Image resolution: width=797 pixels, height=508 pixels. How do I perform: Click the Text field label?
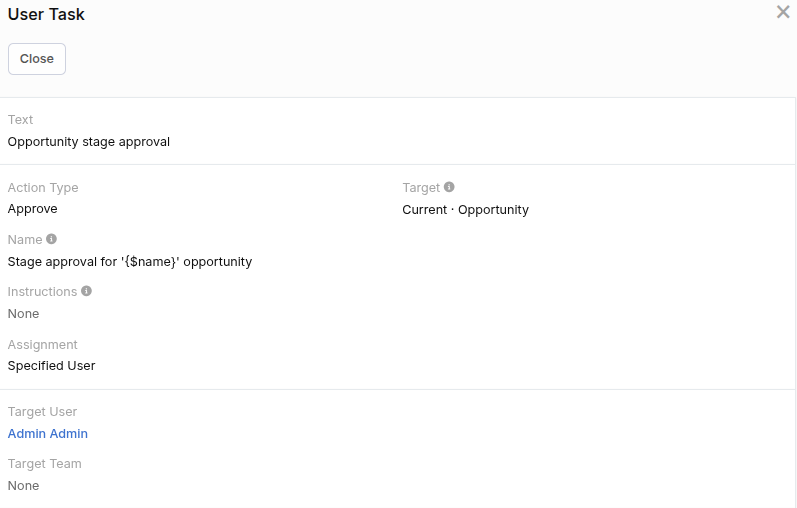(x=21, y=120)
